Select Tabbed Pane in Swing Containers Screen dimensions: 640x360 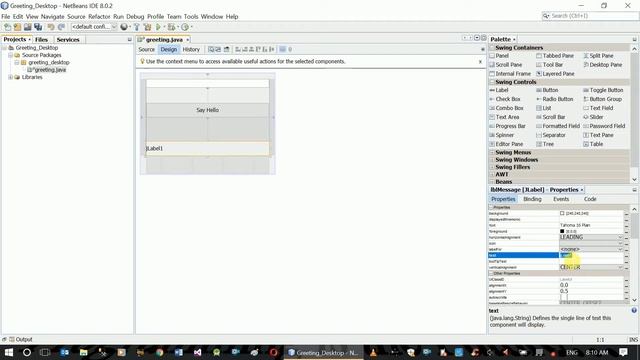point(555,56)
